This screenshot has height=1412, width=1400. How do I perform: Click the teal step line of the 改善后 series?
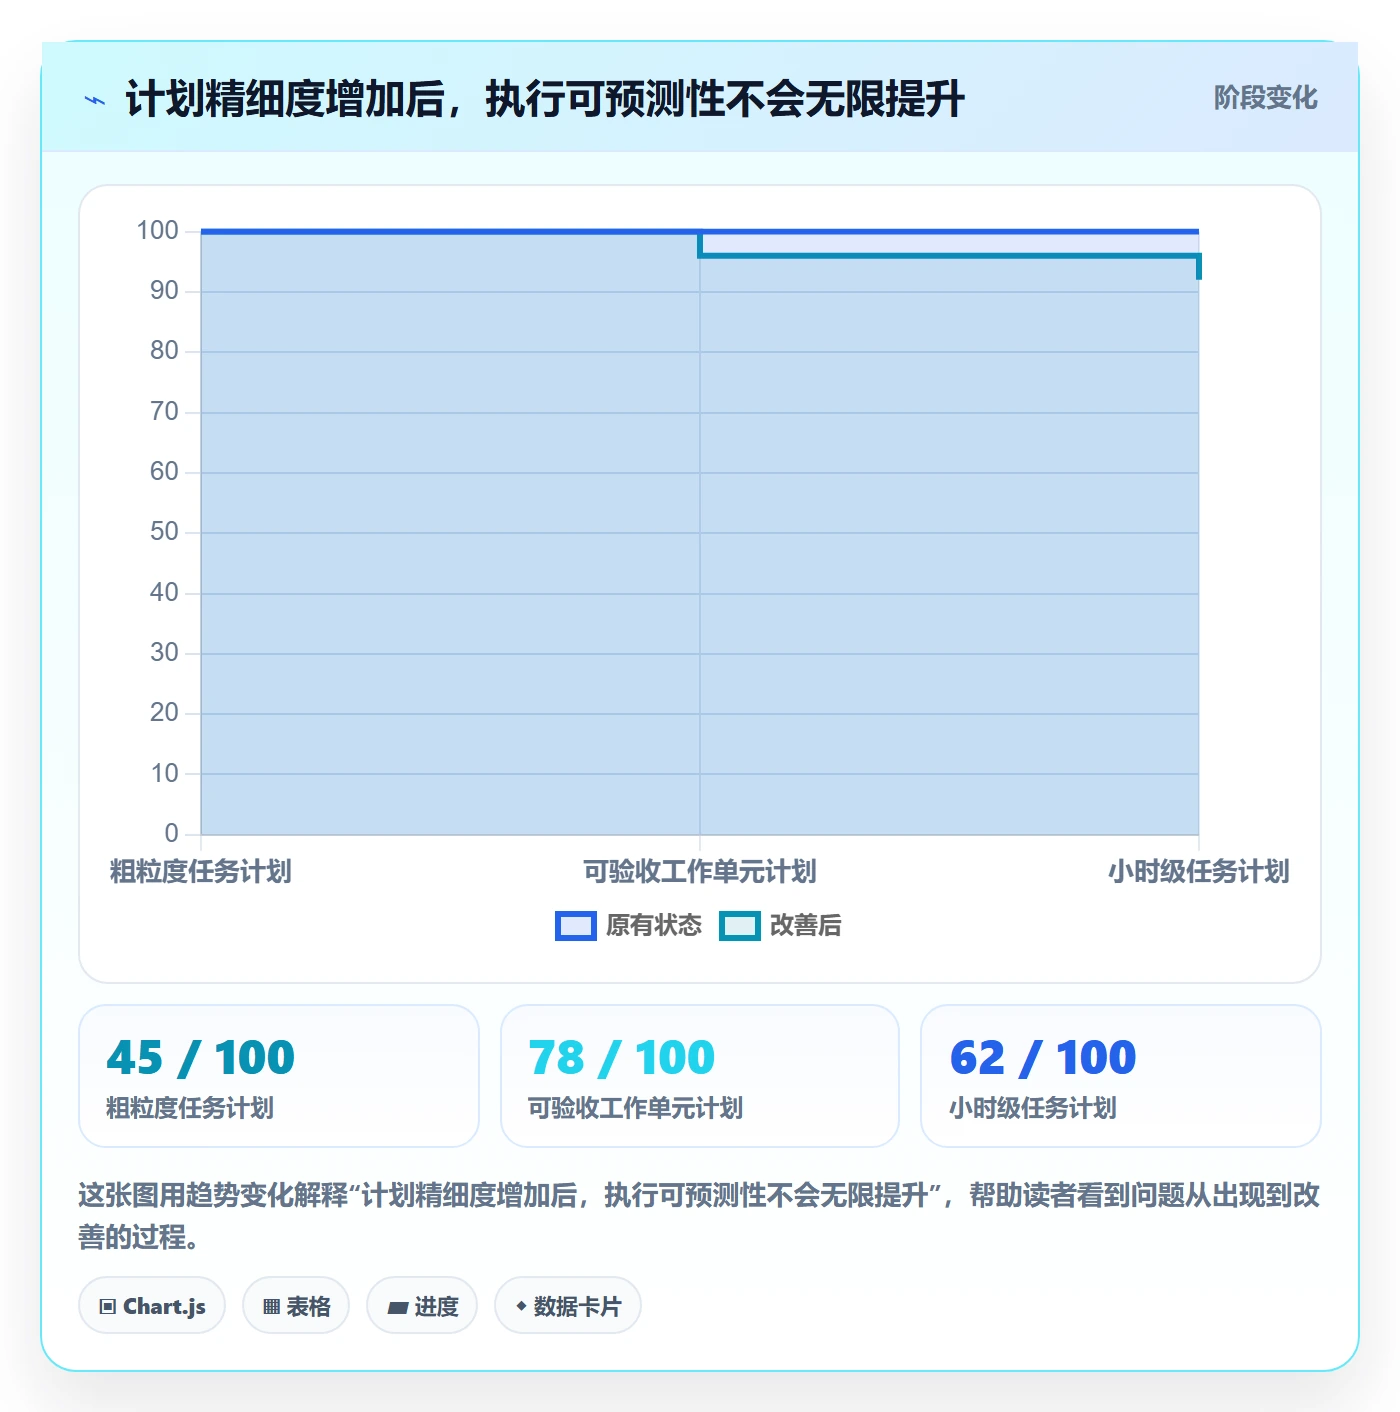(x=949, y=256)
